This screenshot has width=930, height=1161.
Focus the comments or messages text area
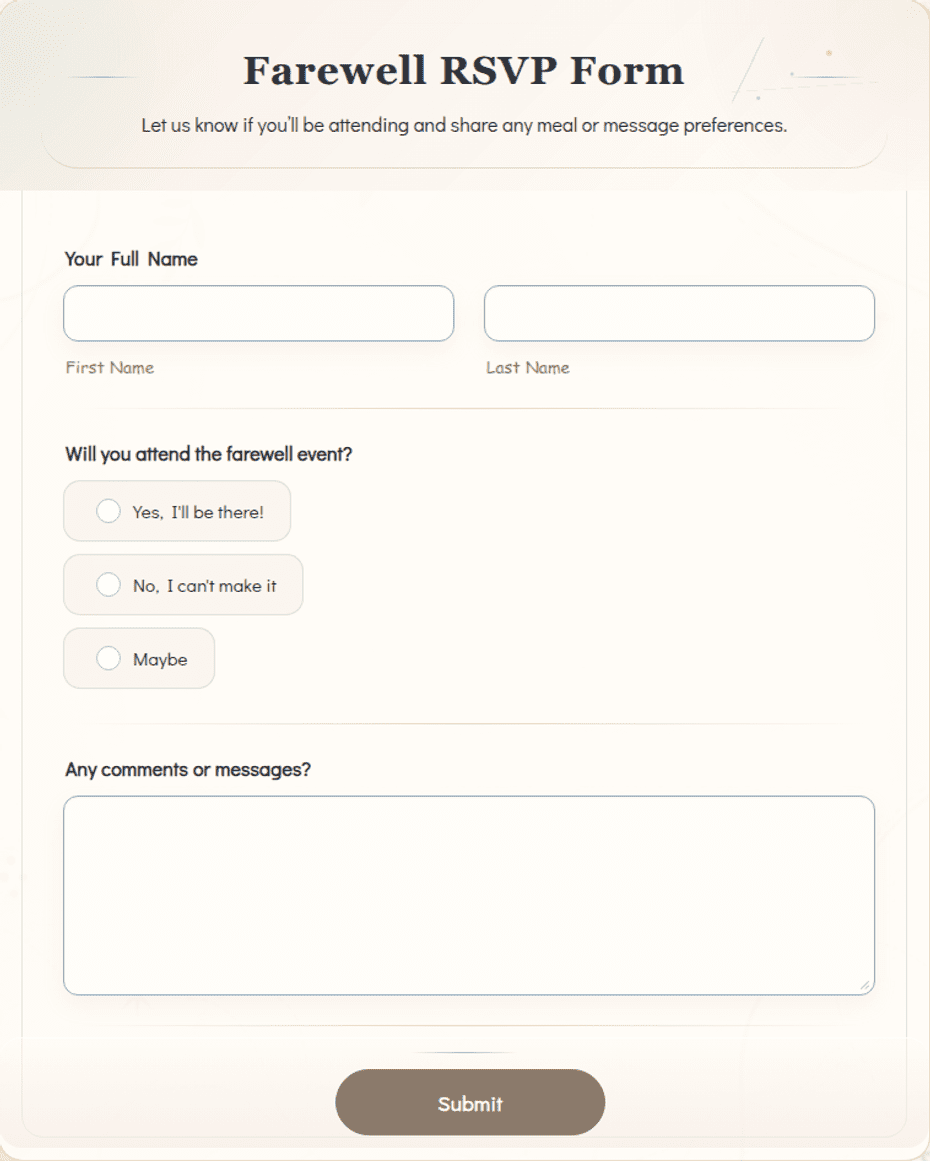469,895
